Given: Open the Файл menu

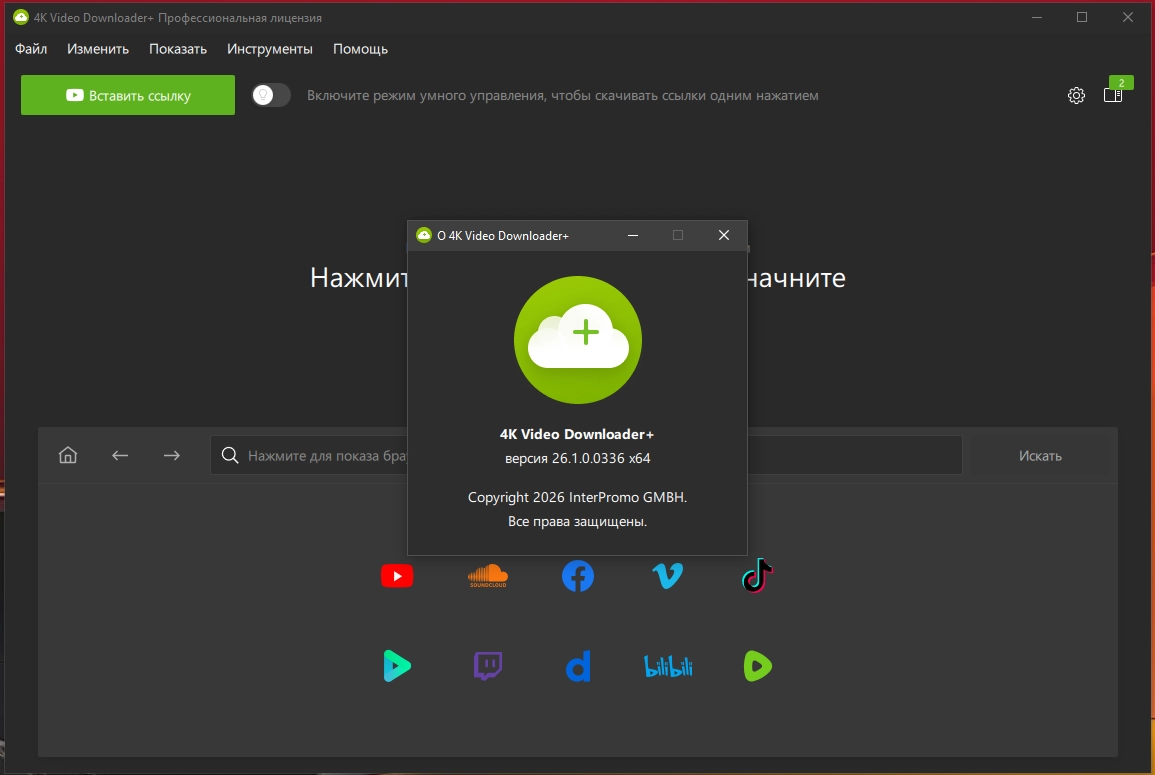Looking at the screenshot, I should [x=31, y=49].
